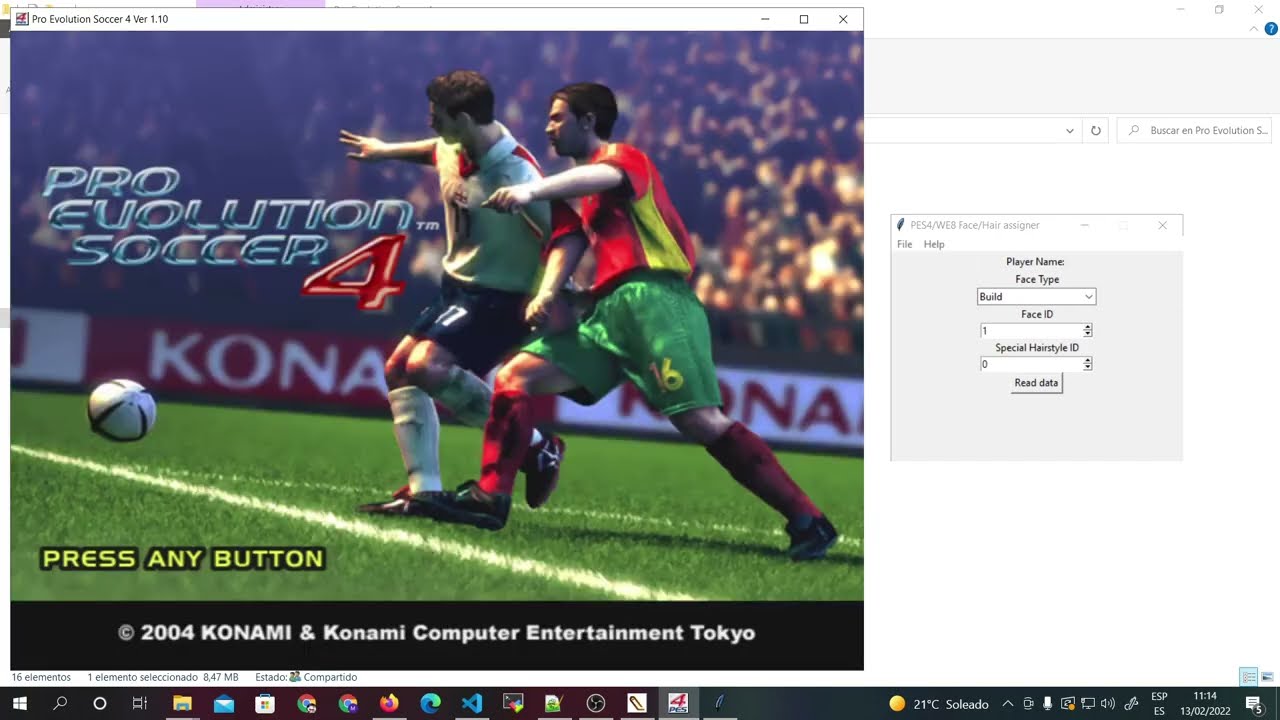Open the Mail app on taskbar
Viewport: 1280px width, 720px height.
coord(223,703)
